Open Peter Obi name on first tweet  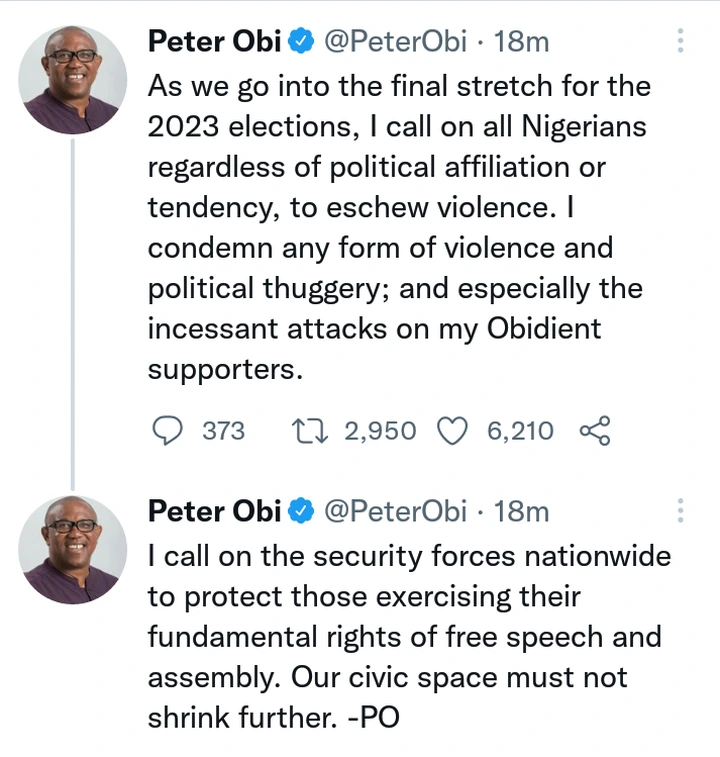pos(214,41)
